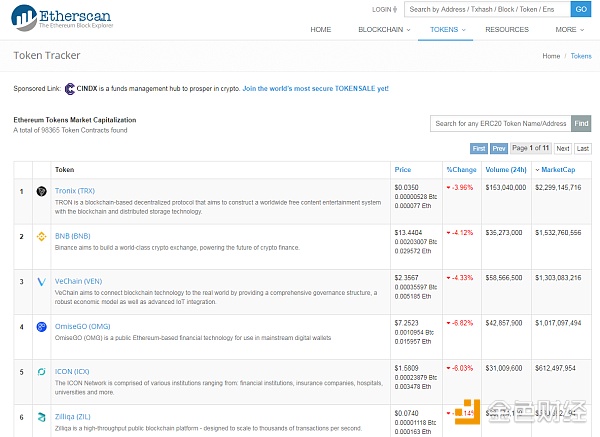
Task: Open the ICON (ICX) token link
Action: (72, 372)
